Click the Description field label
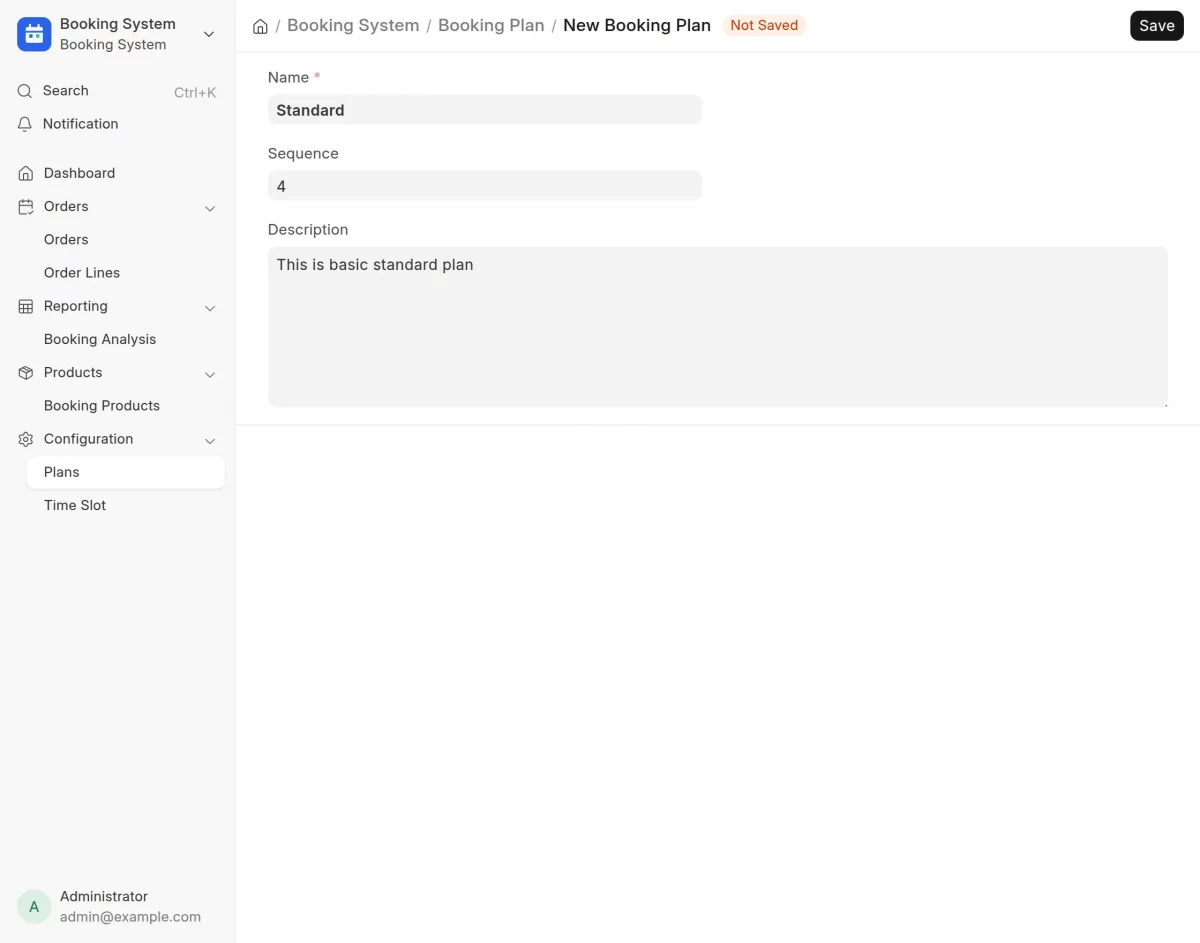The height and width of the screenshot is (943, 1200). coord(308,229)
